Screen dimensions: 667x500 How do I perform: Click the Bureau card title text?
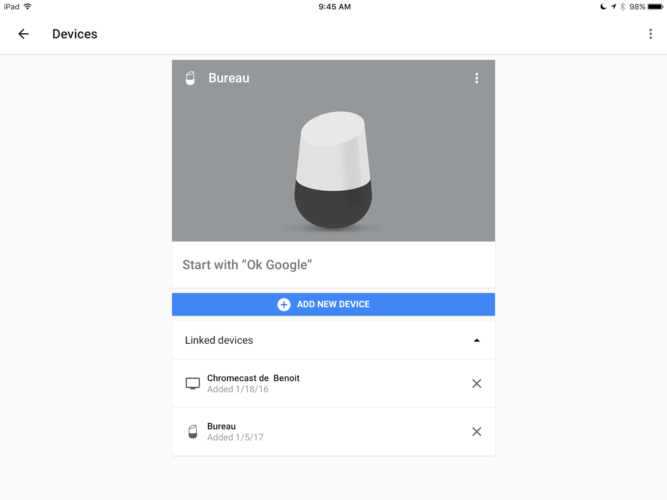point(229,78)
